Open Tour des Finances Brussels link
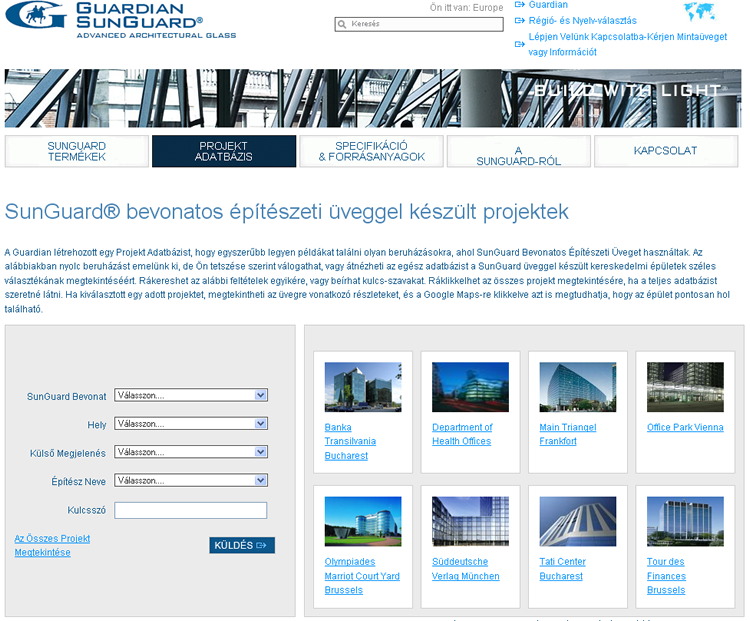Screen dimensions: 750x621 666,576
